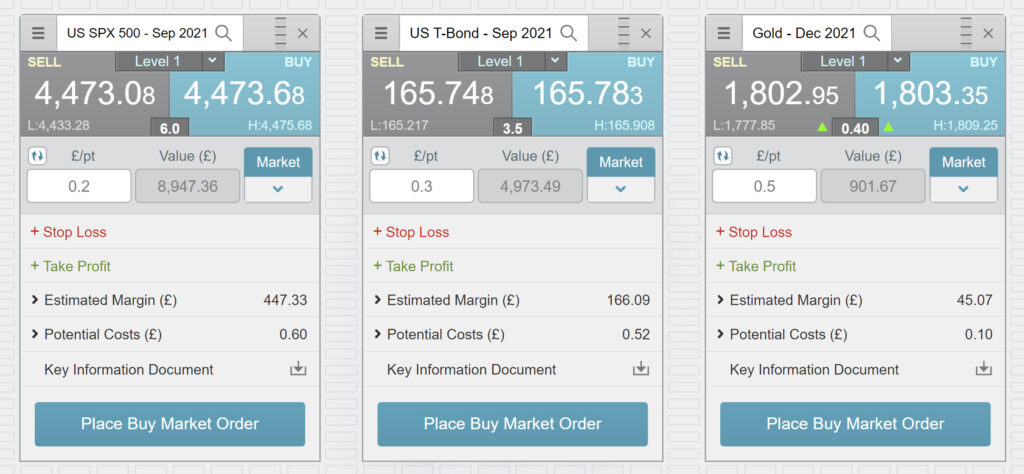The image size is (1024, 474).
Task: Open hamburger menu on Gold ticket
Action: (724, 33)
